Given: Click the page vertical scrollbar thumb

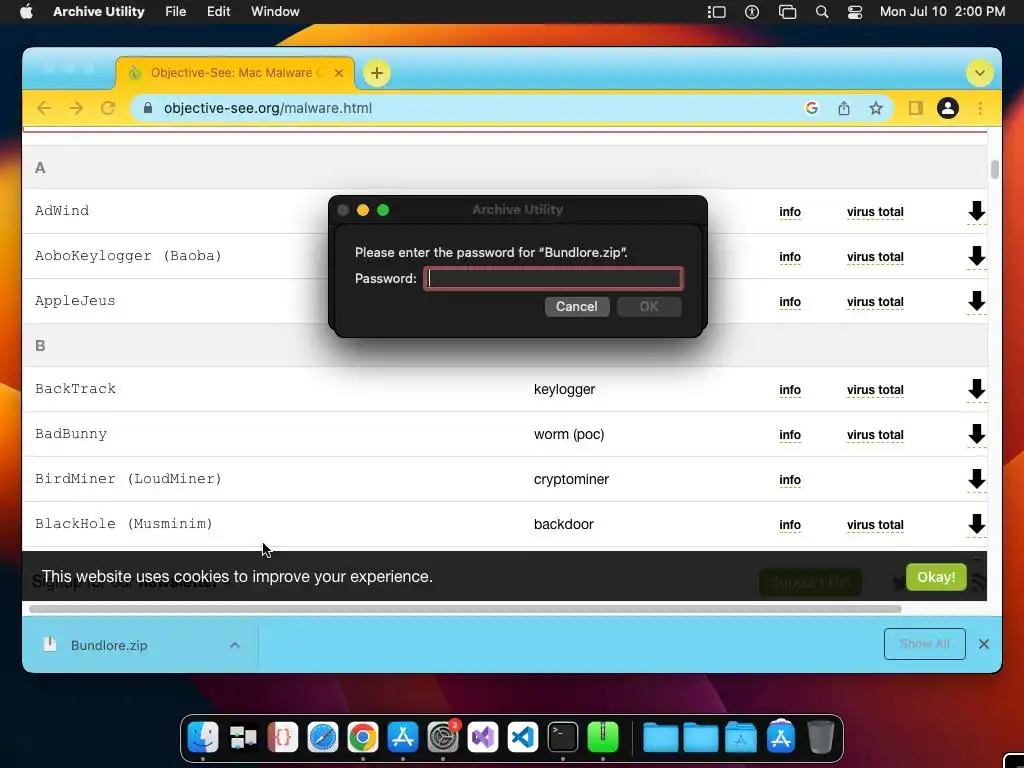Looking at the screenshot, I should [x=994, y=169].
